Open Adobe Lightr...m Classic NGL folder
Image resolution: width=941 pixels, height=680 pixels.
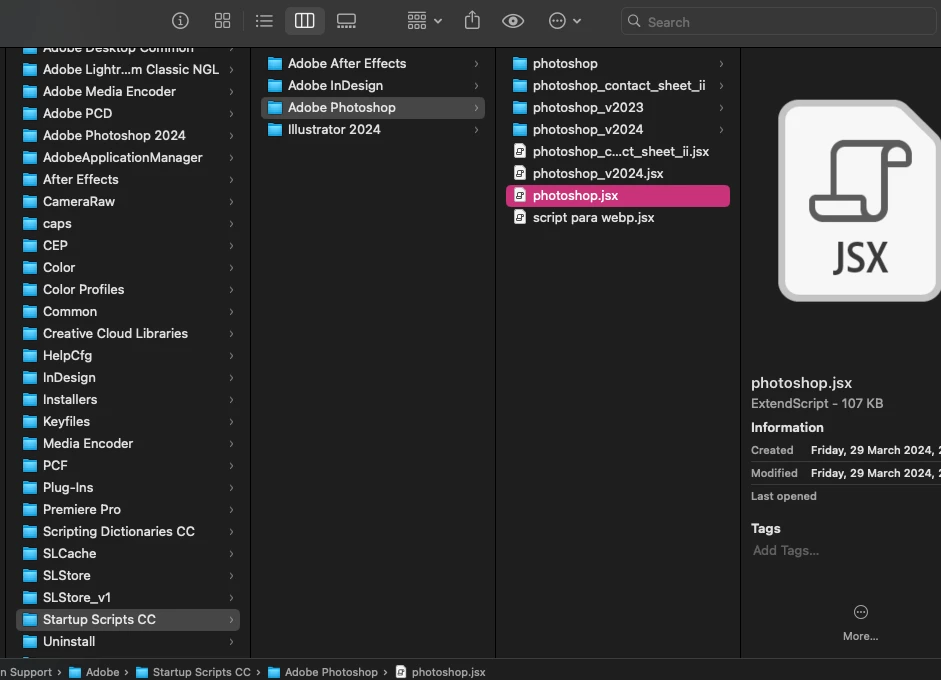(128, 70)
